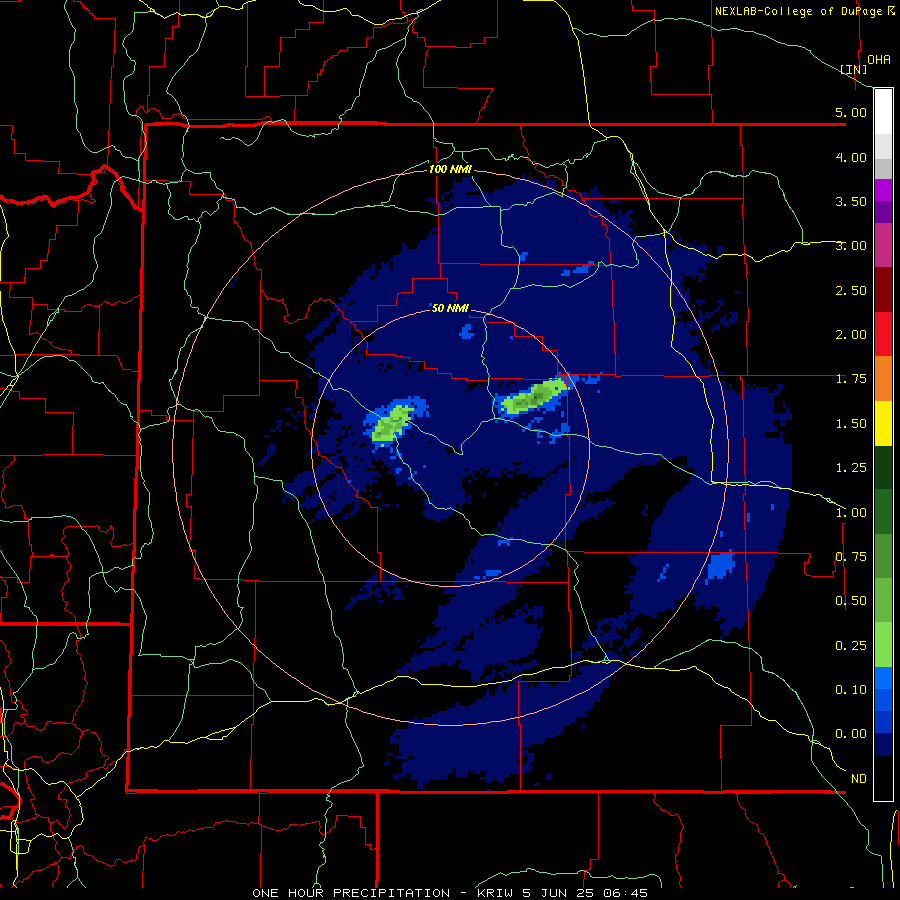Click the OHA product label

[x=879, y=60]
